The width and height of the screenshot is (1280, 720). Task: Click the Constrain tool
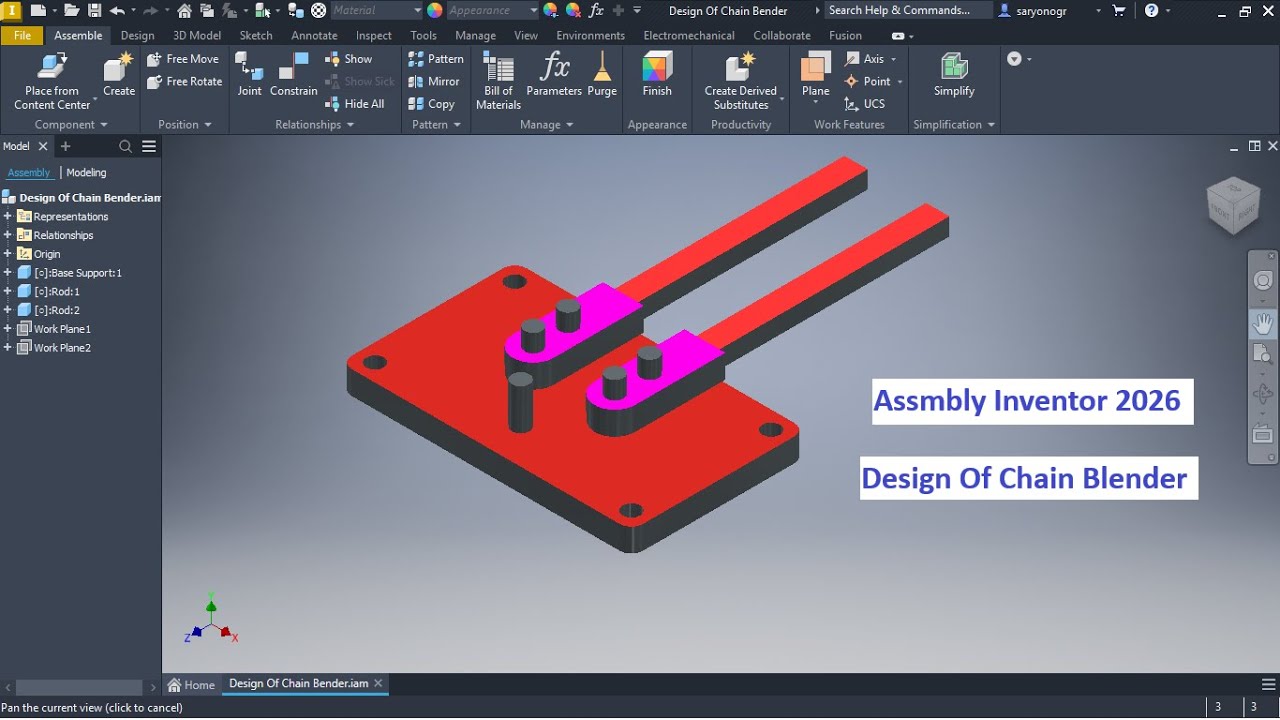click(293, 74)
